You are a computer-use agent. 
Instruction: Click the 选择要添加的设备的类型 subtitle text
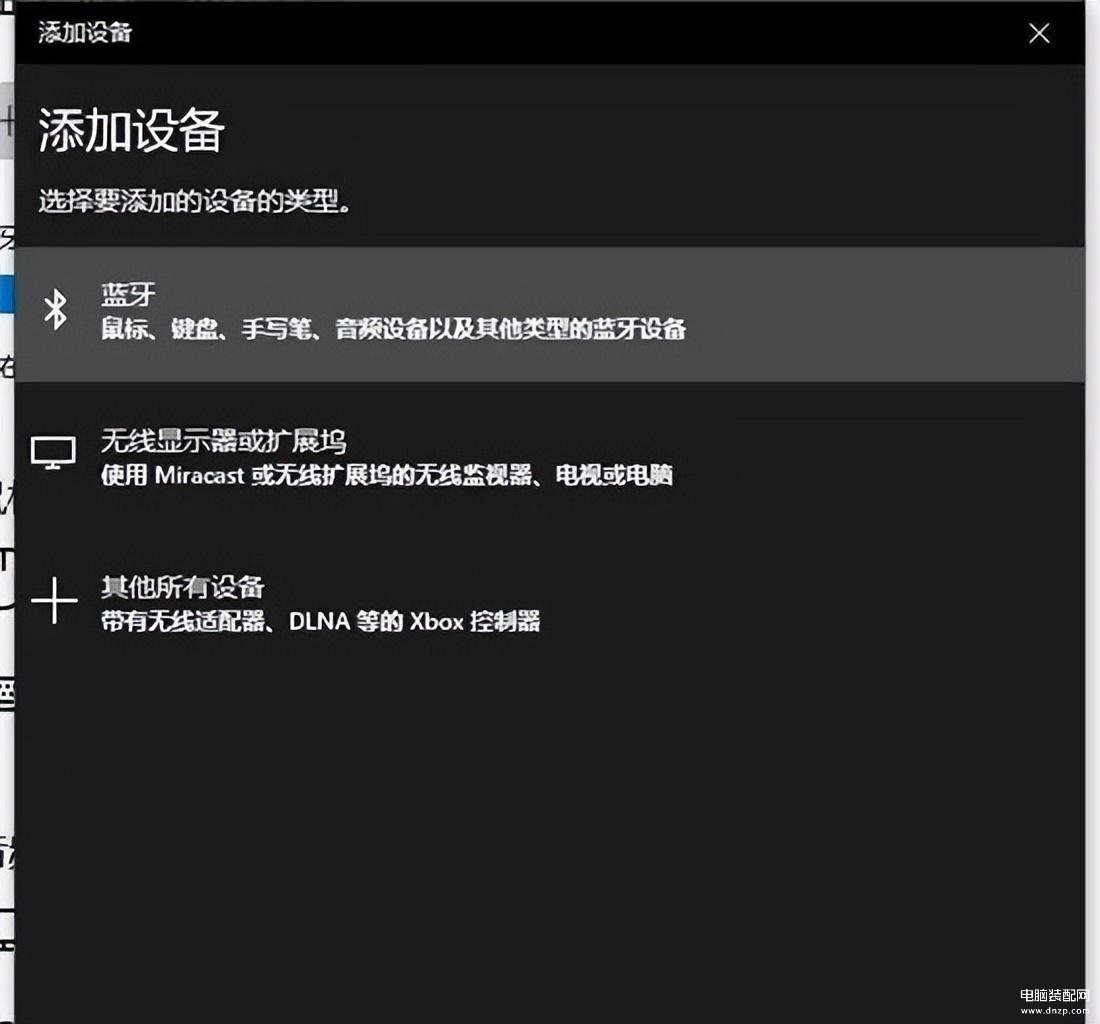[195, 201]
